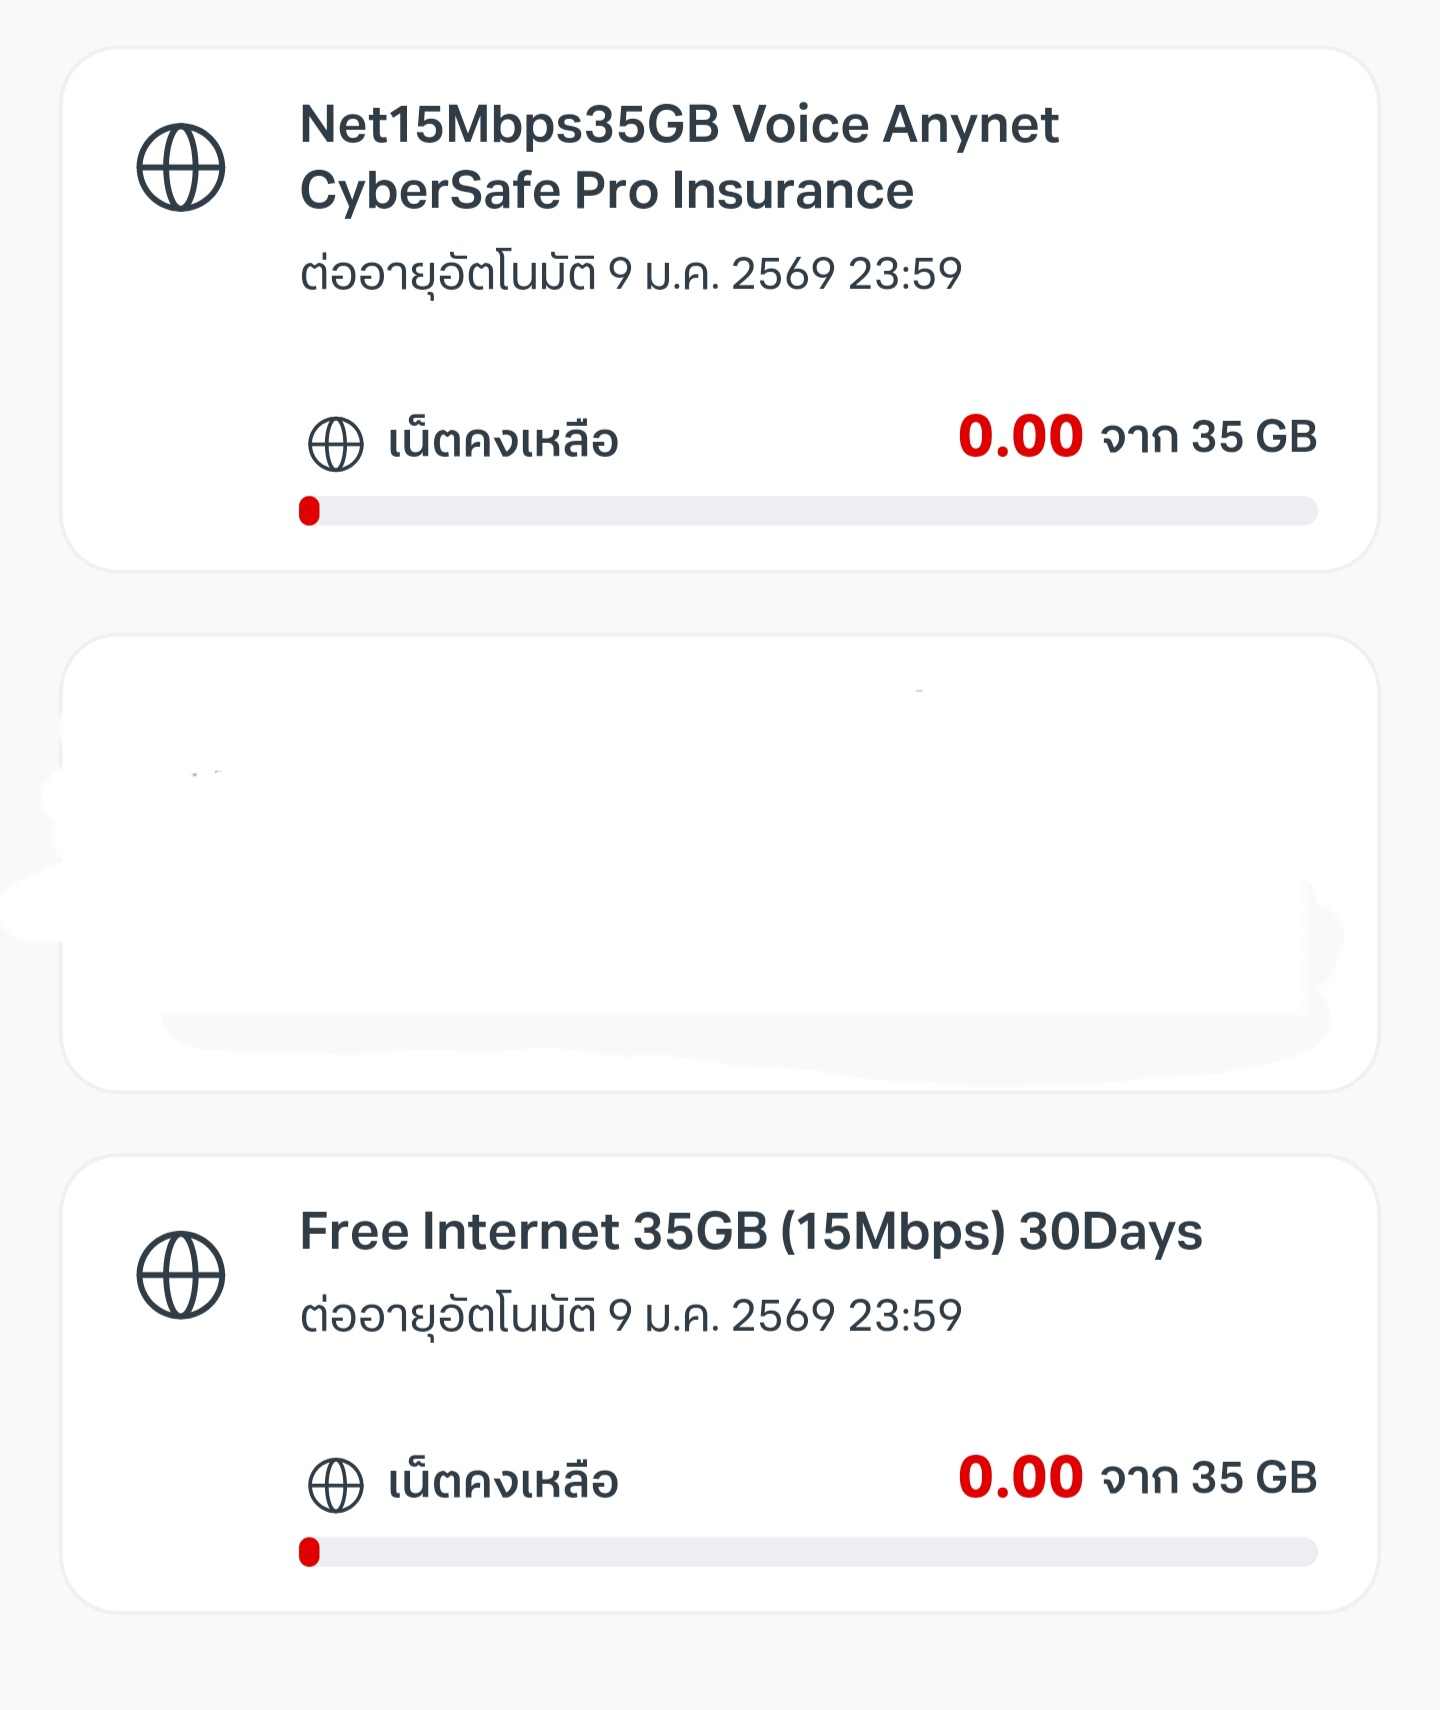1440x1710 pixels.
Task: Click small globe icon in Net15Mbps35GB card
Action: 336,443
